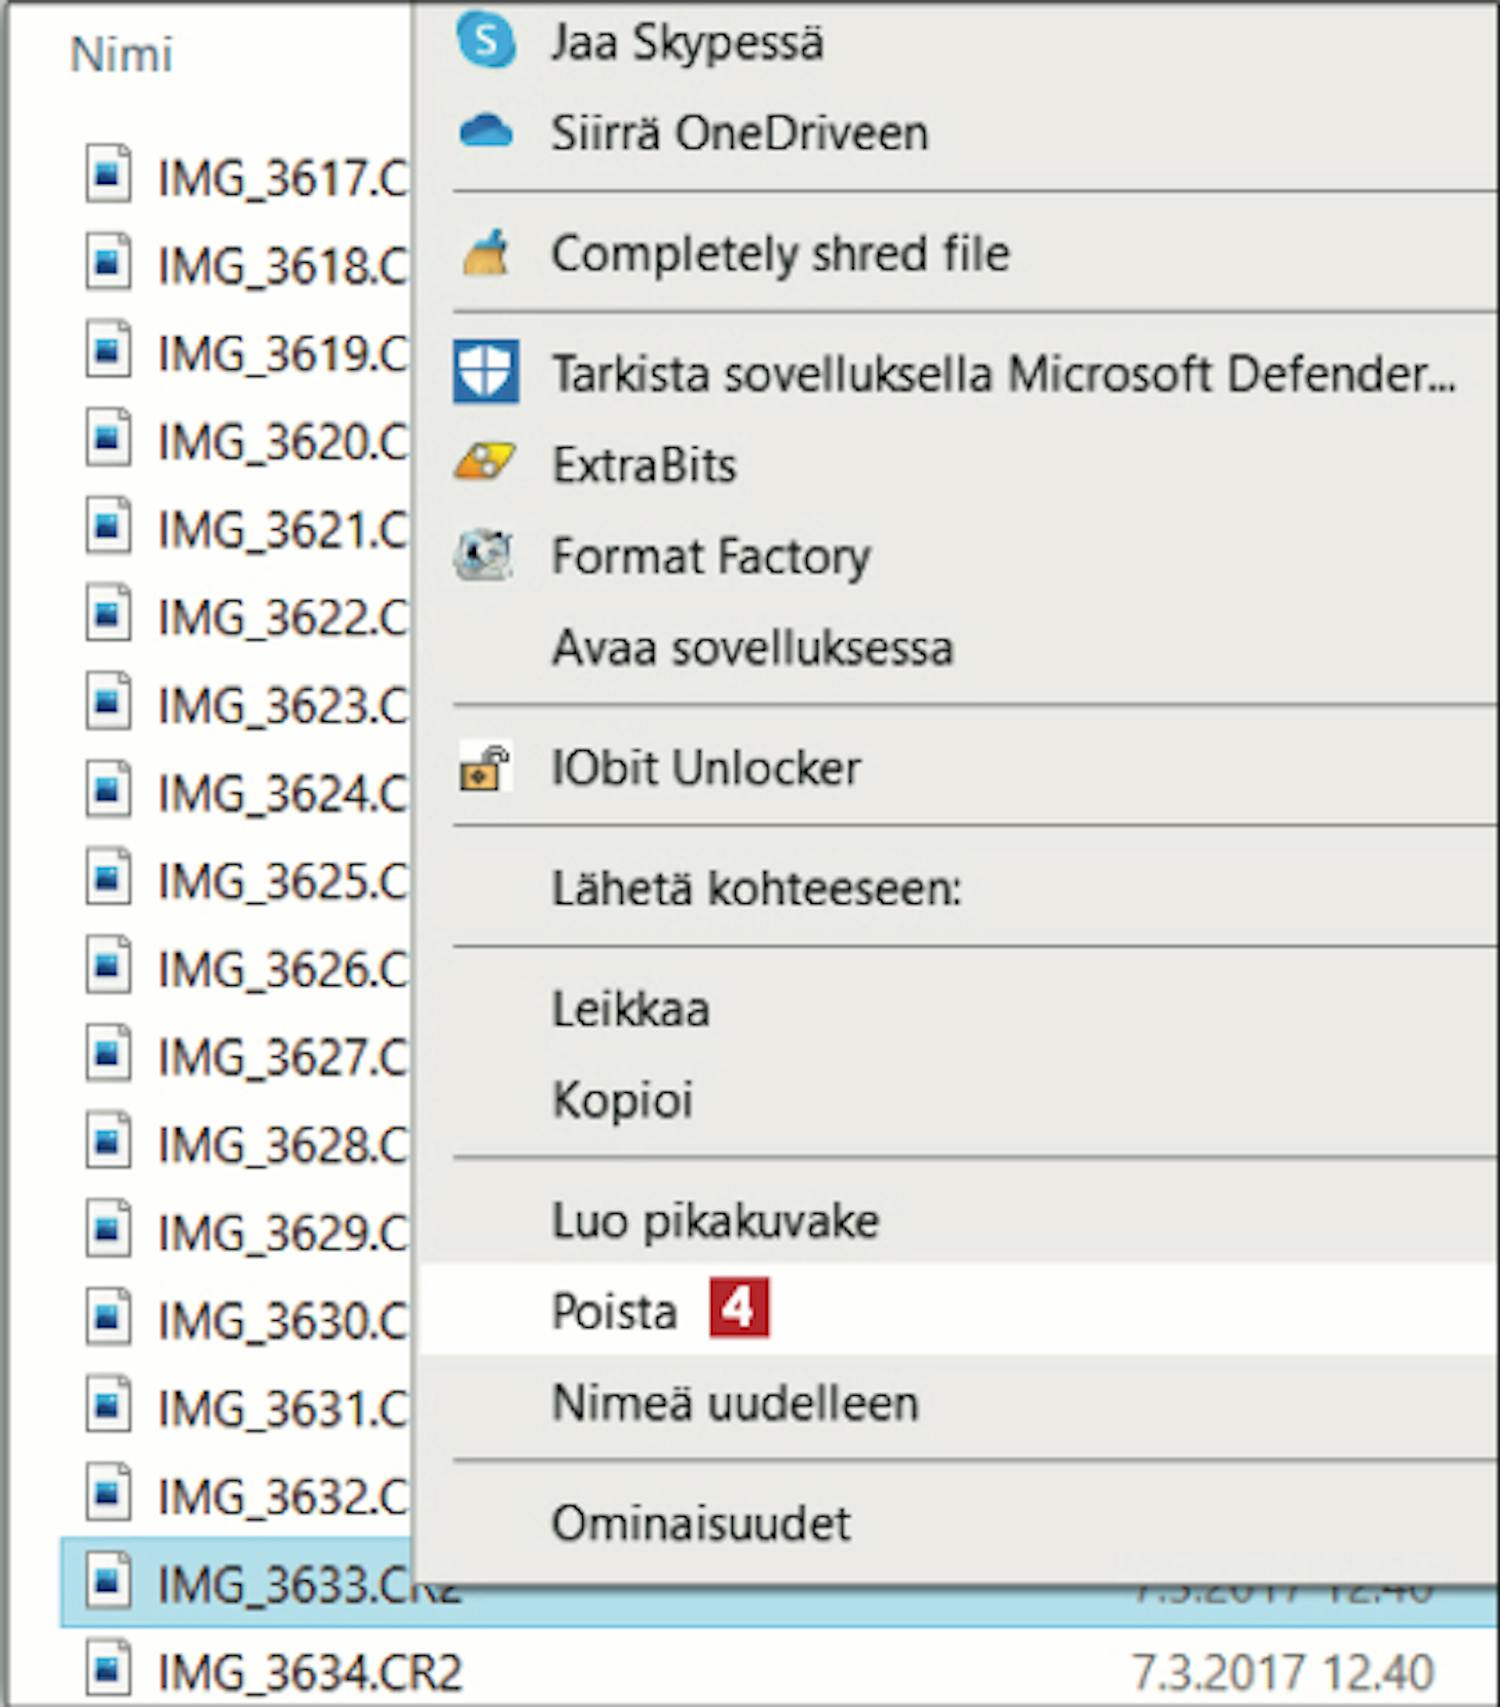
Task: Select file name IMG_3631
Action: 283,1410
